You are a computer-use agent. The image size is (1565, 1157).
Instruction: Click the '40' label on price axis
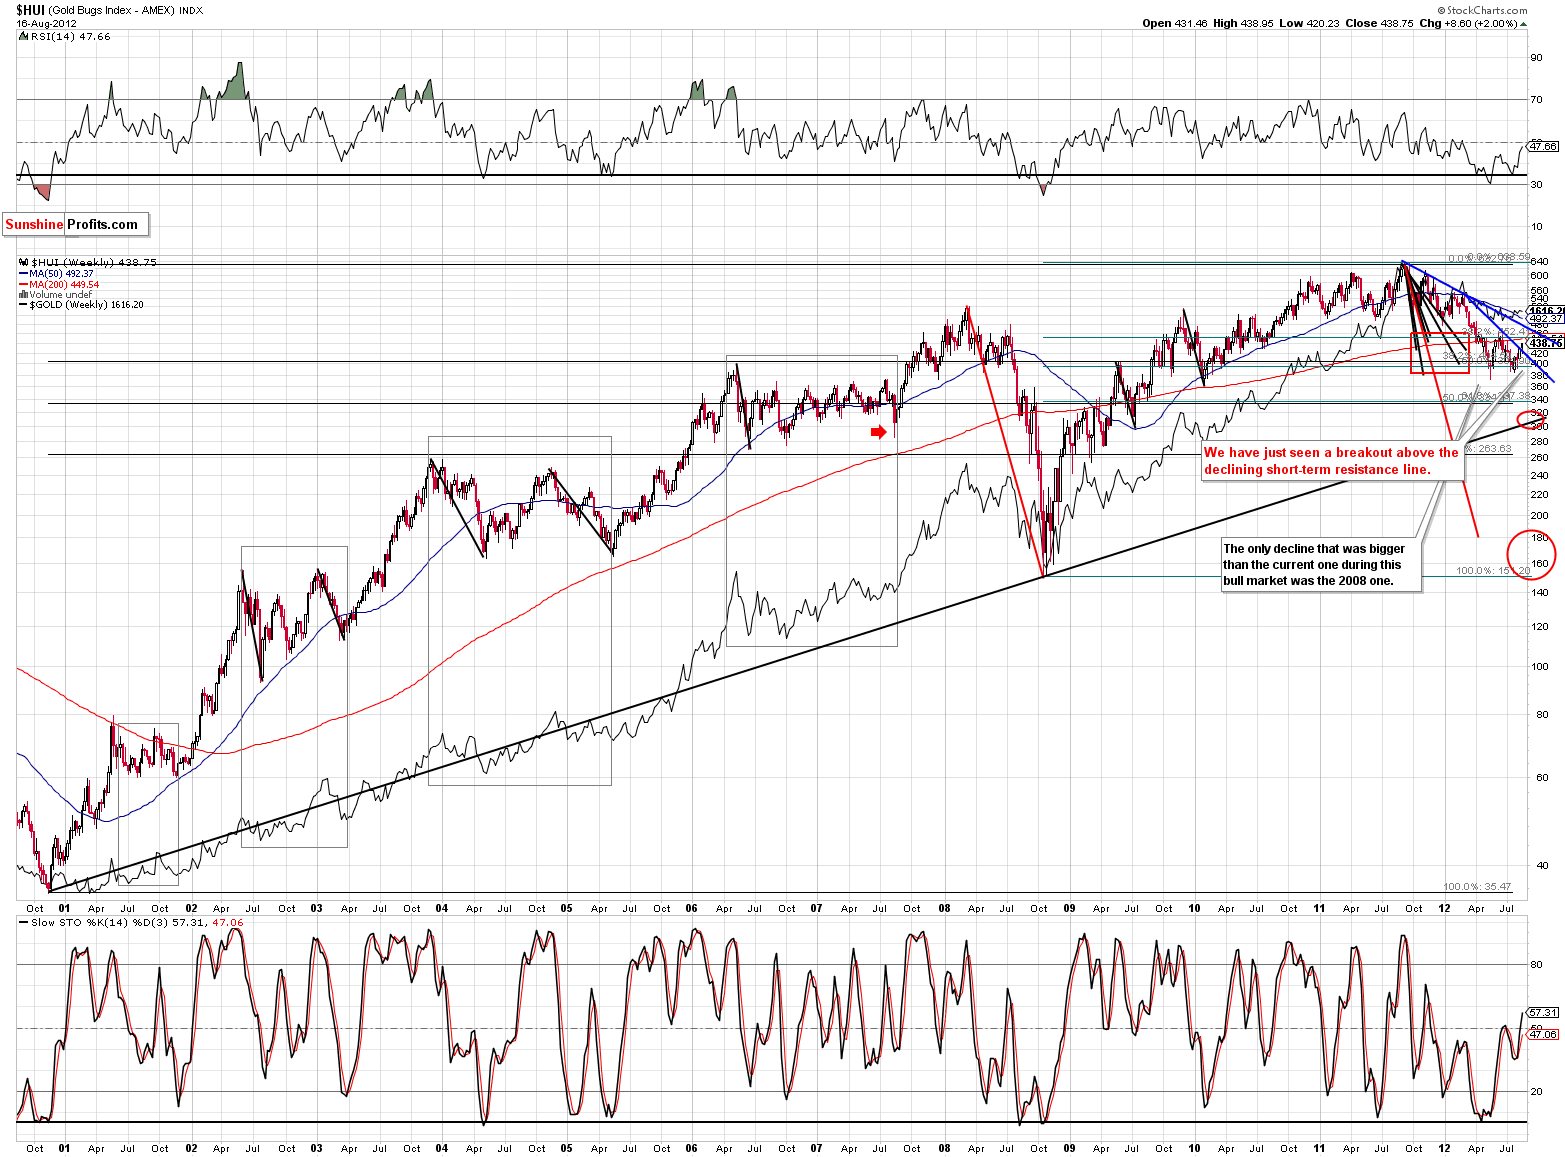click(x=1543, y=865)
